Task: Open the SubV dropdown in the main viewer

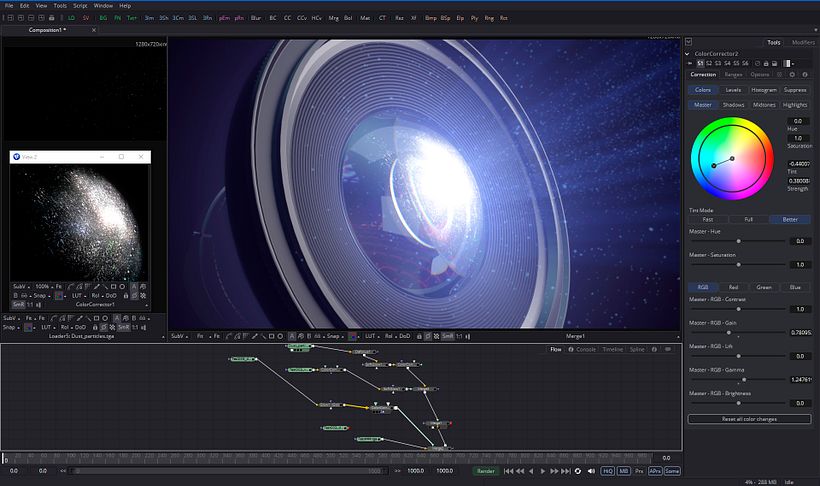Action: (180, 336)
